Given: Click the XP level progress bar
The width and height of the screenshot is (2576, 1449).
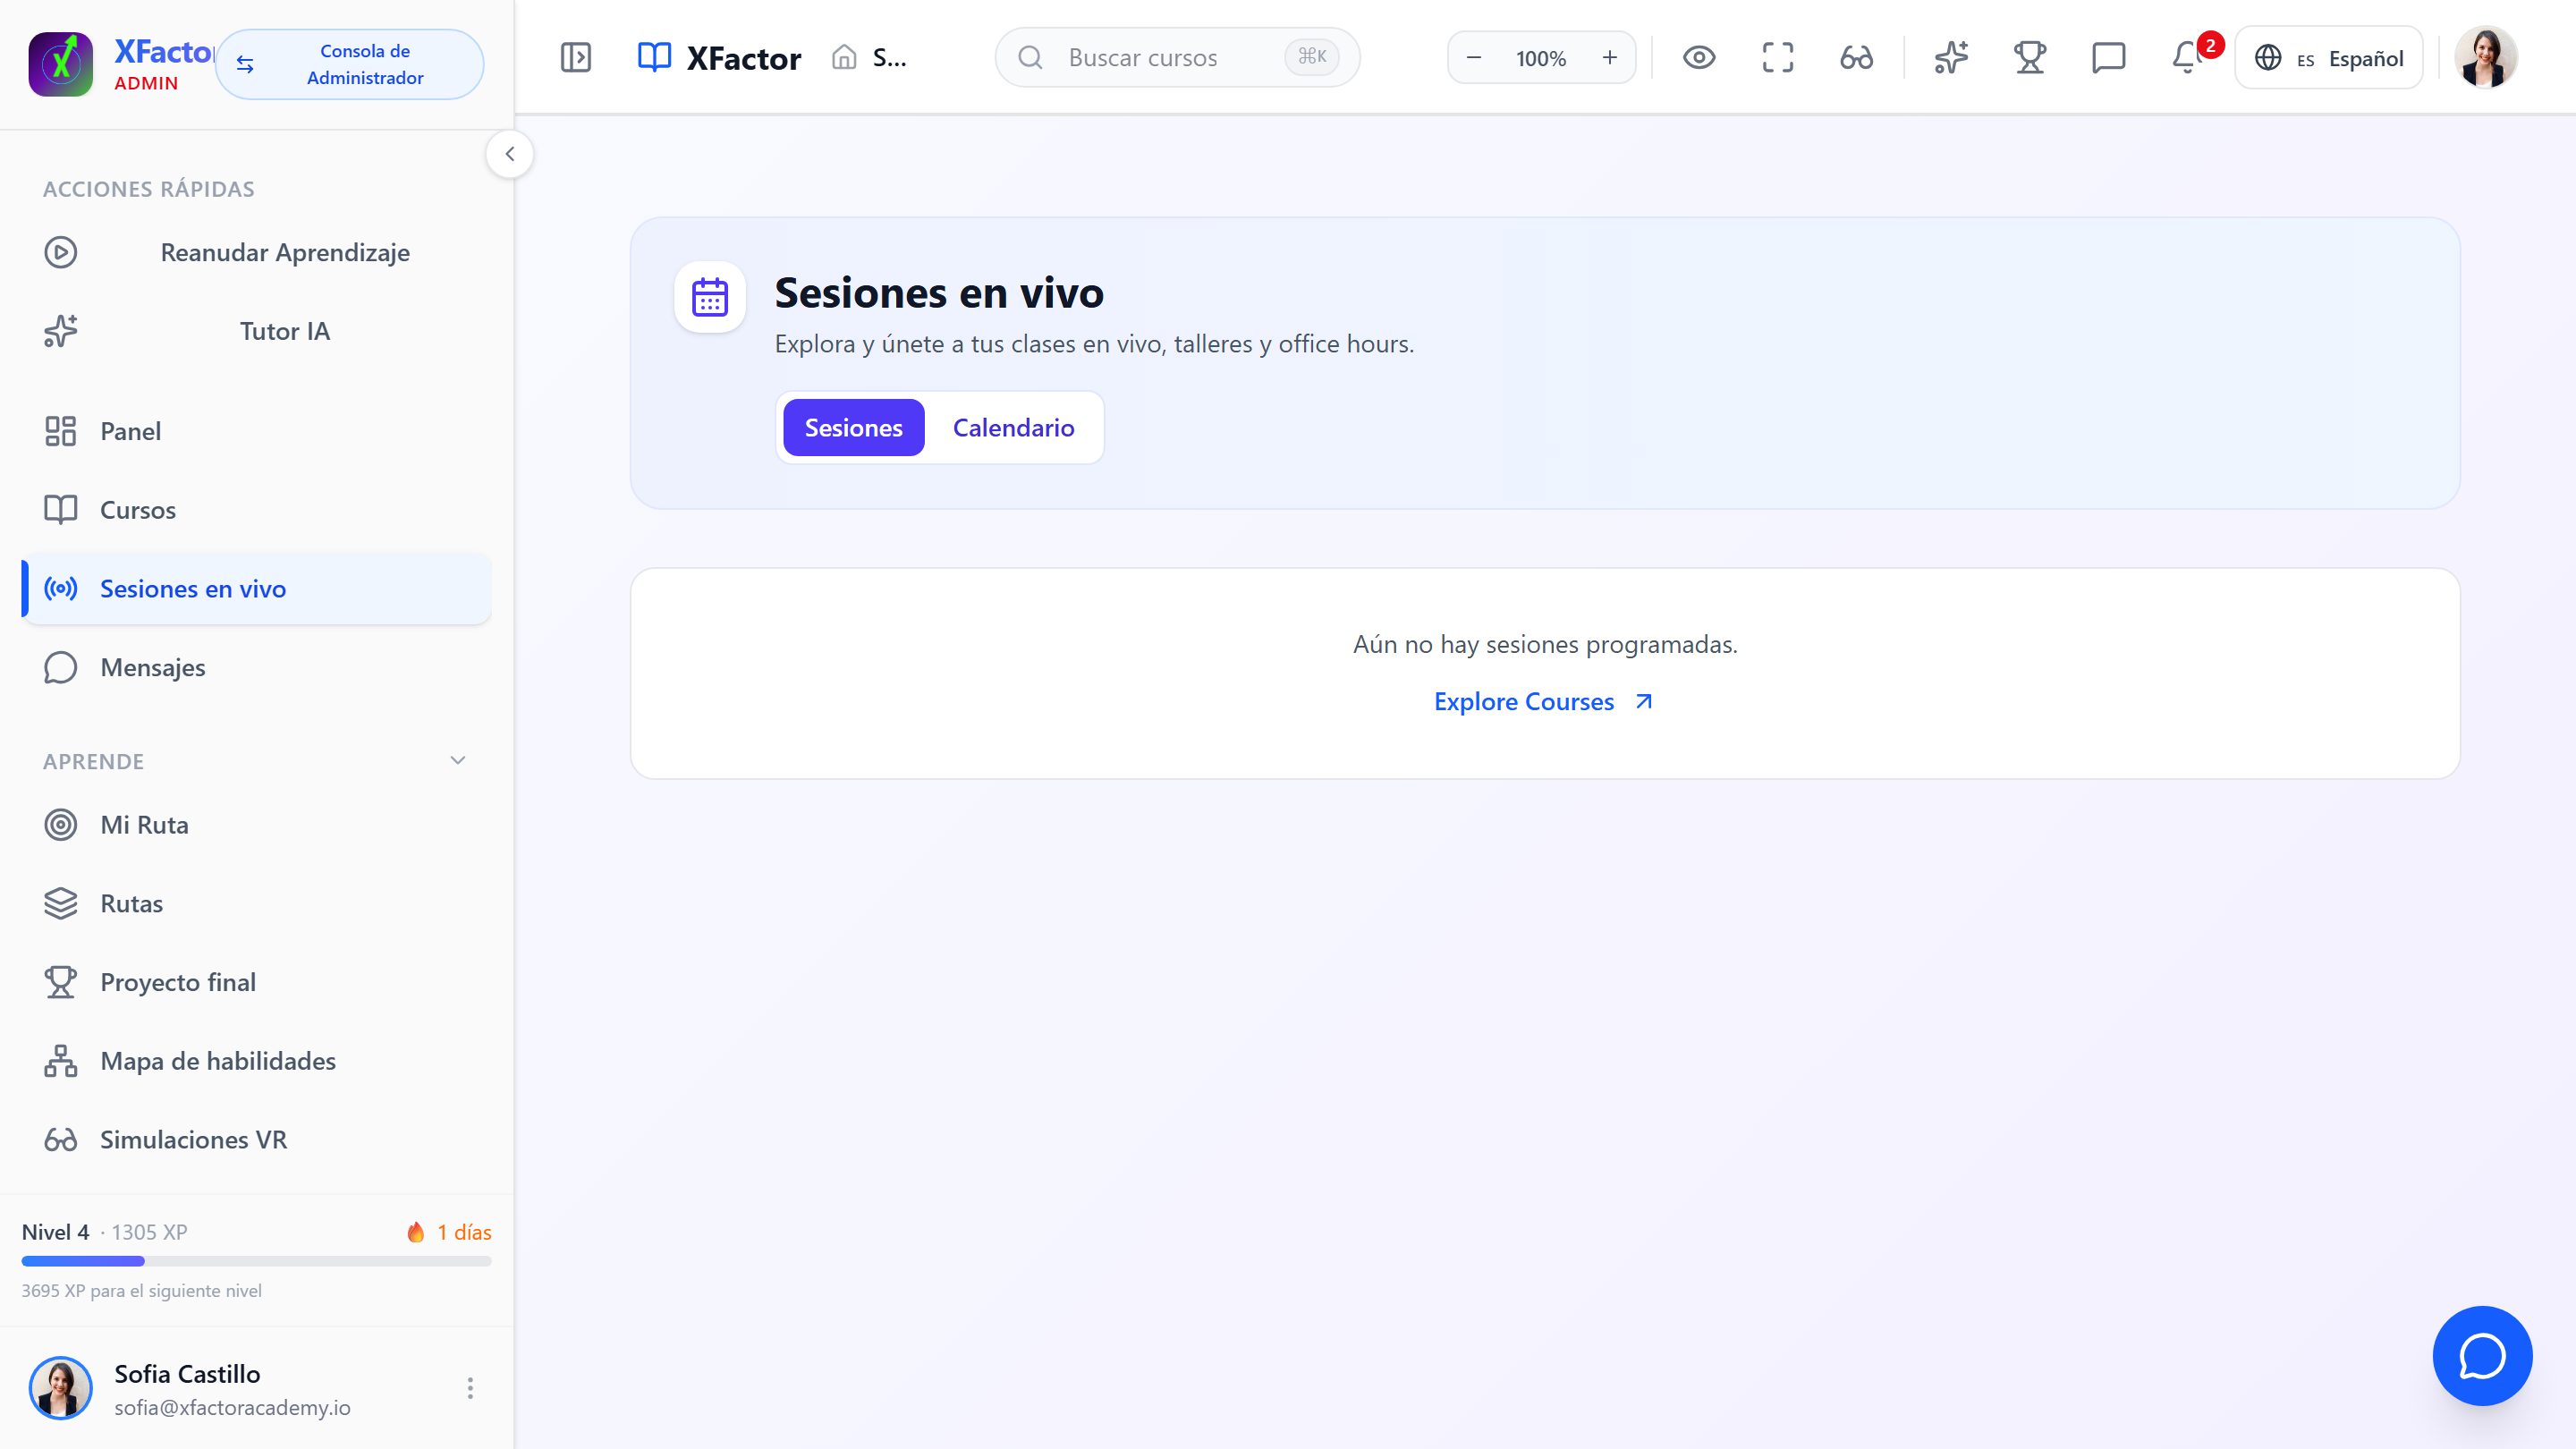Looking at the screenshot, I should coord(256,1262).
